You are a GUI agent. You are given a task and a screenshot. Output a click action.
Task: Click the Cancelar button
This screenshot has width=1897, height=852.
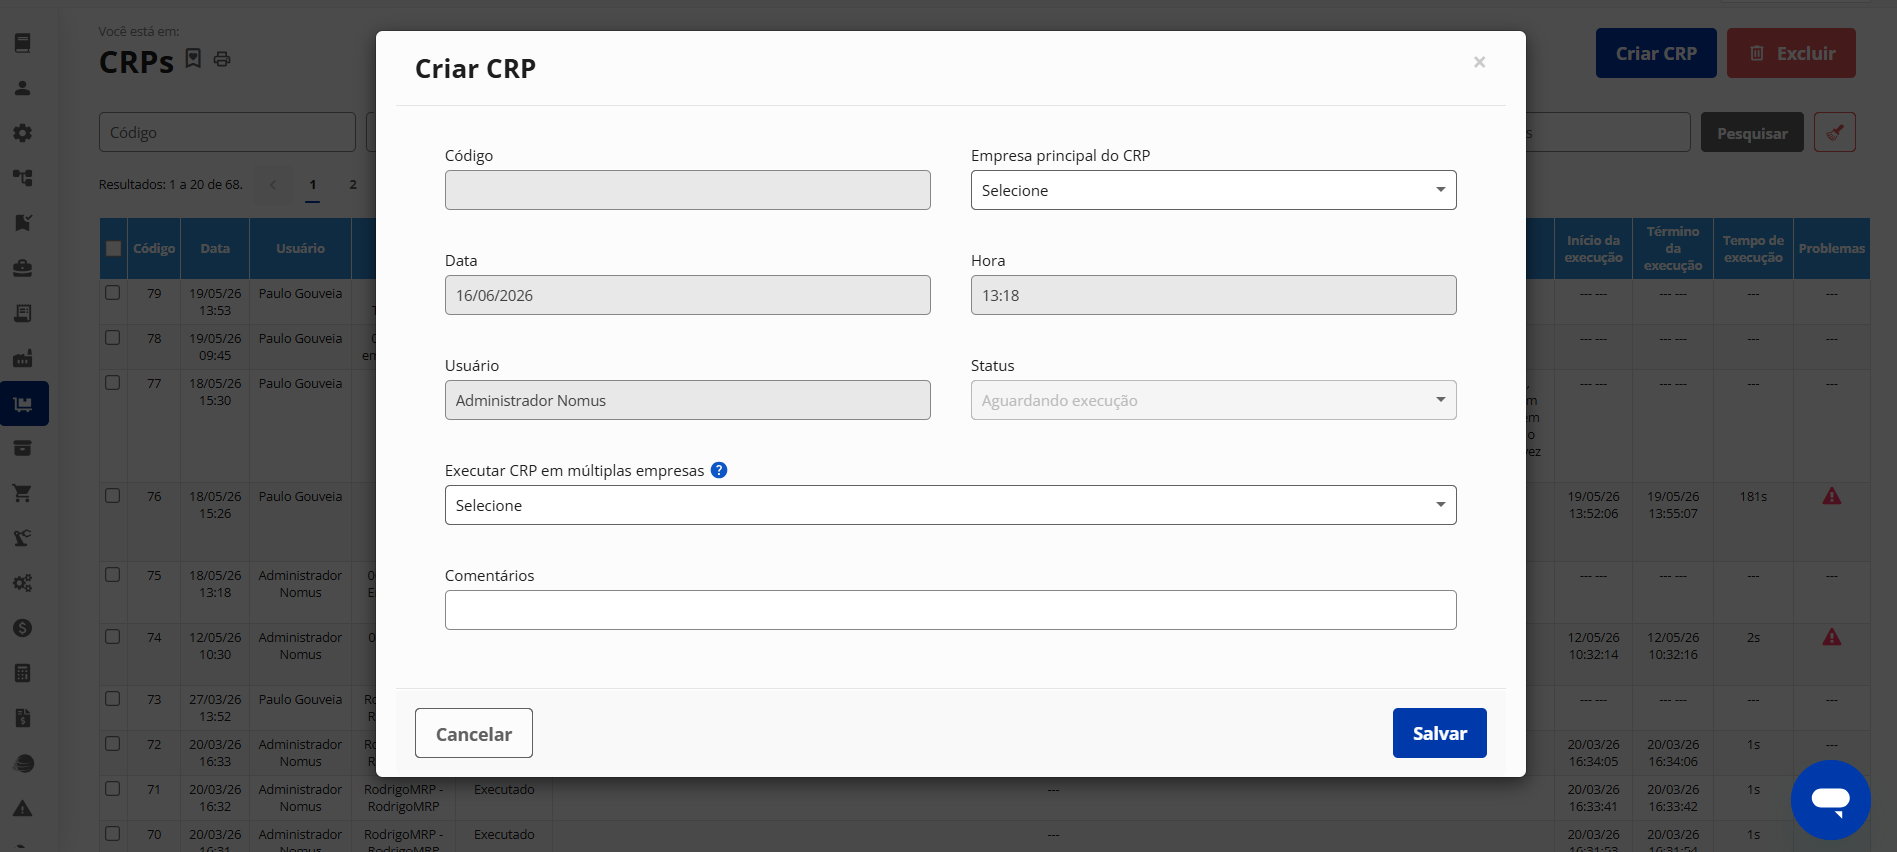tap(474, 733)
